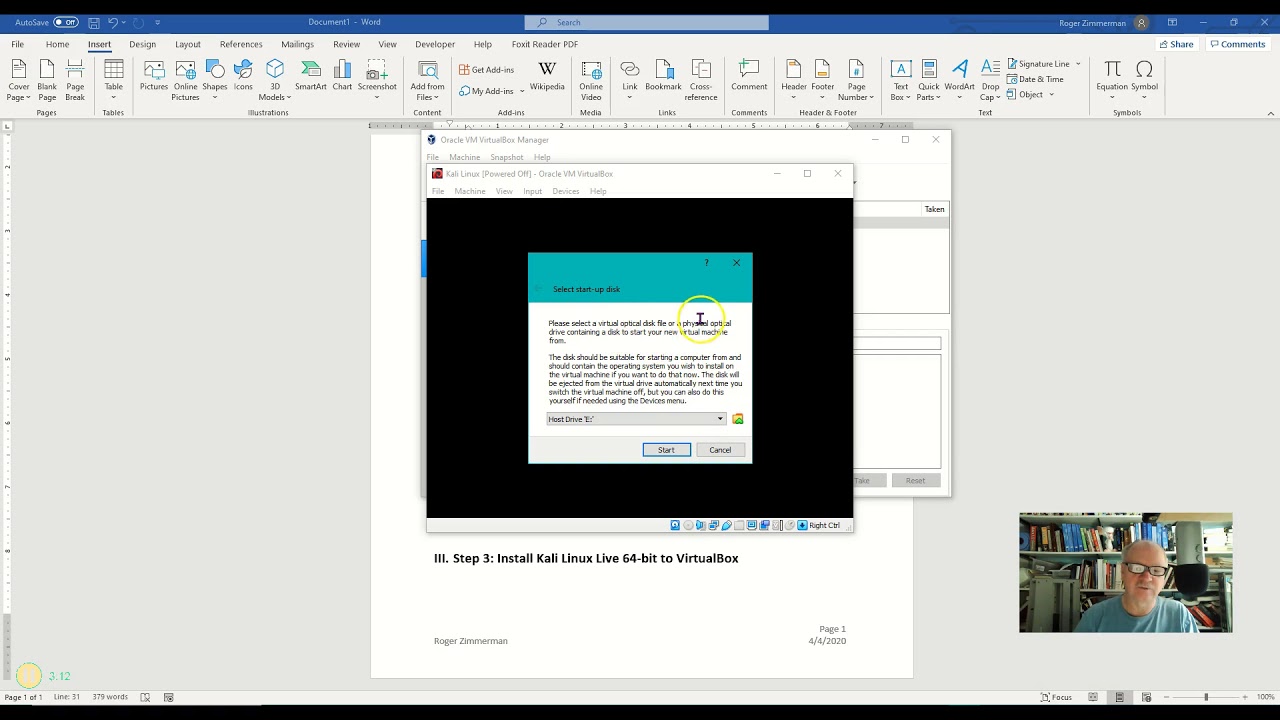Insert Date & Time
The height and width of the screenshot is (720, 1280).
tap(1035, 79)
